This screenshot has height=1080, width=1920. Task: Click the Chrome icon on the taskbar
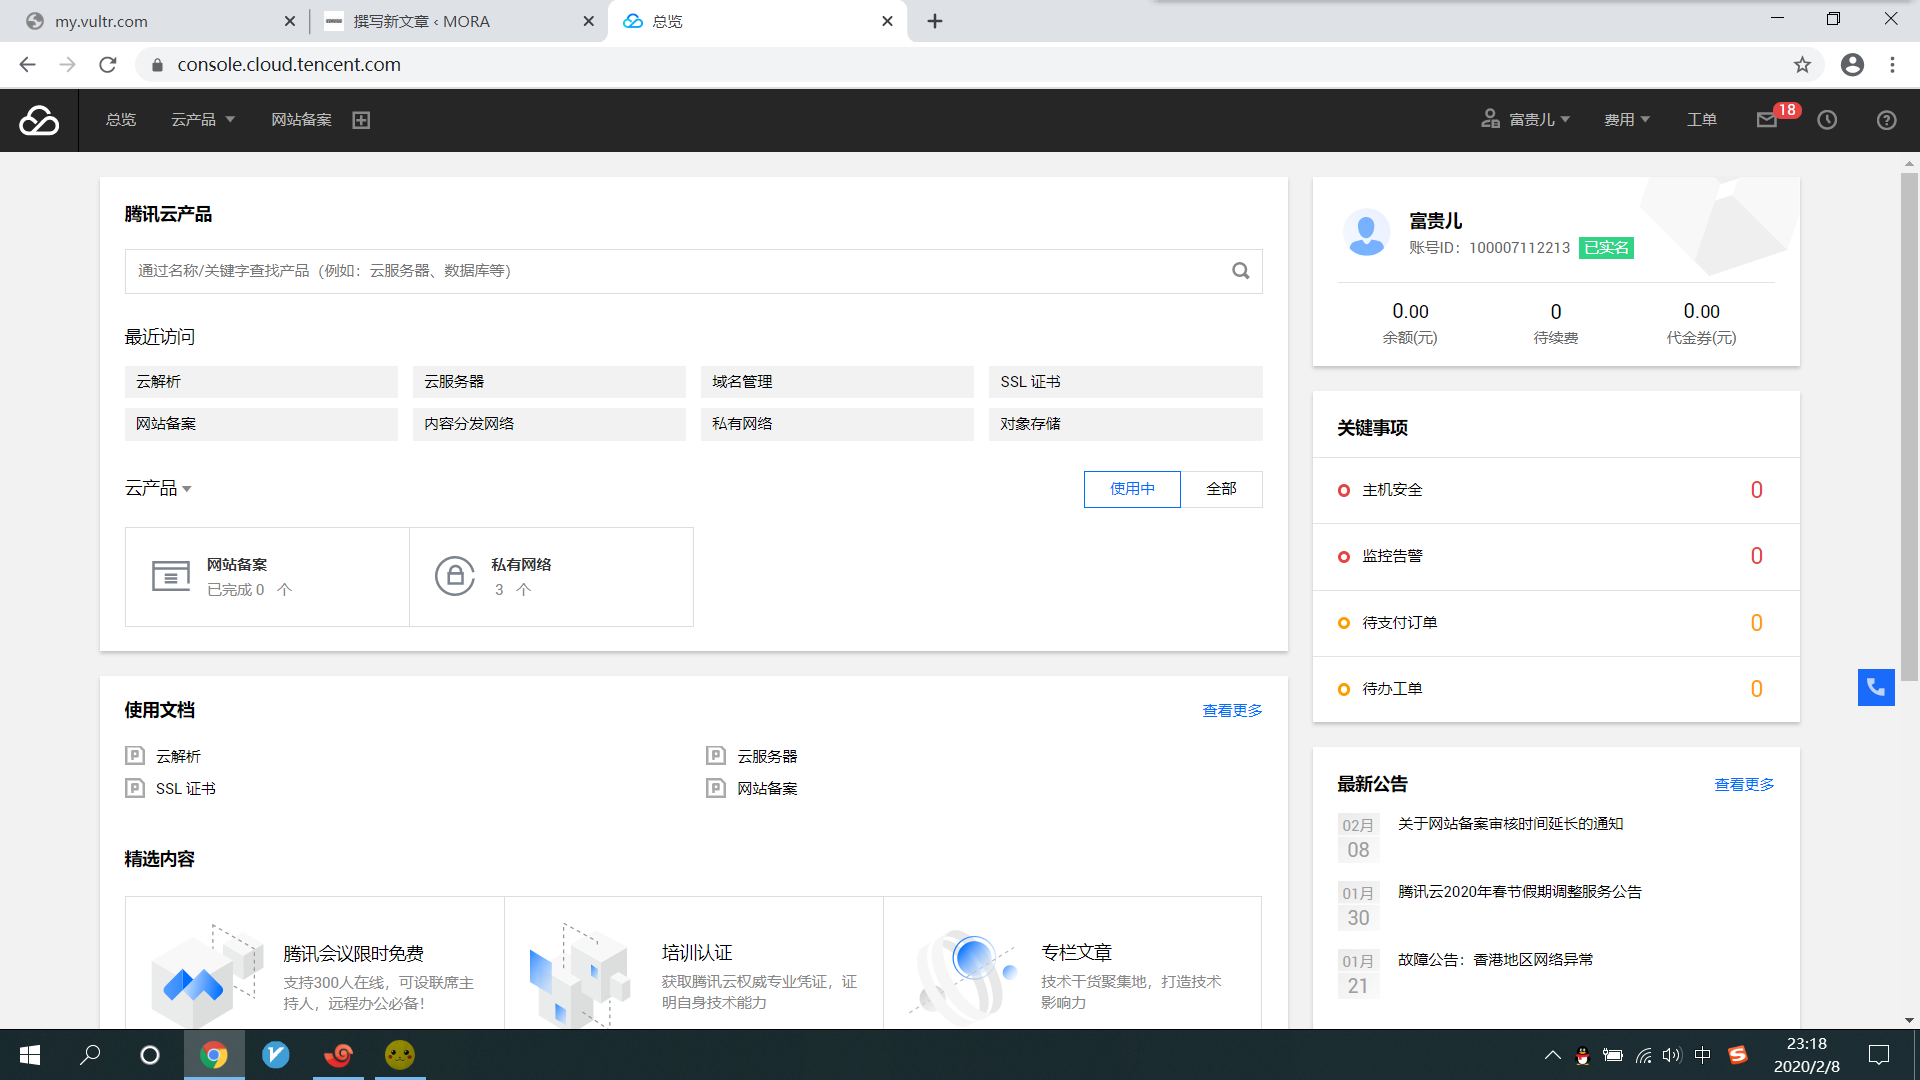click(x=214, y=1055)
